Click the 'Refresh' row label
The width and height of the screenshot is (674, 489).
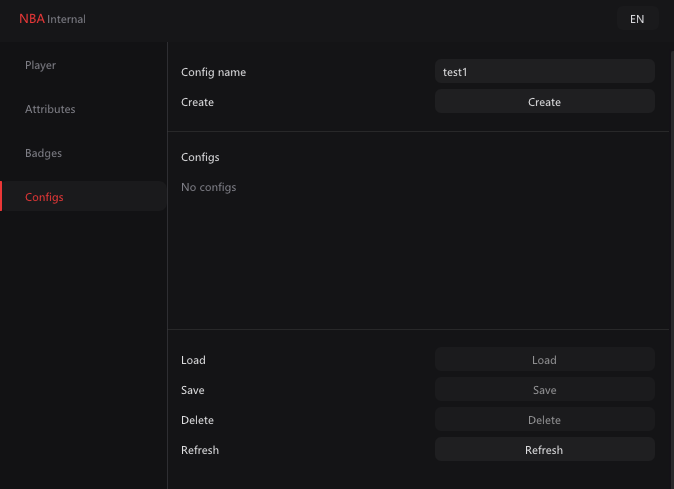200,450
